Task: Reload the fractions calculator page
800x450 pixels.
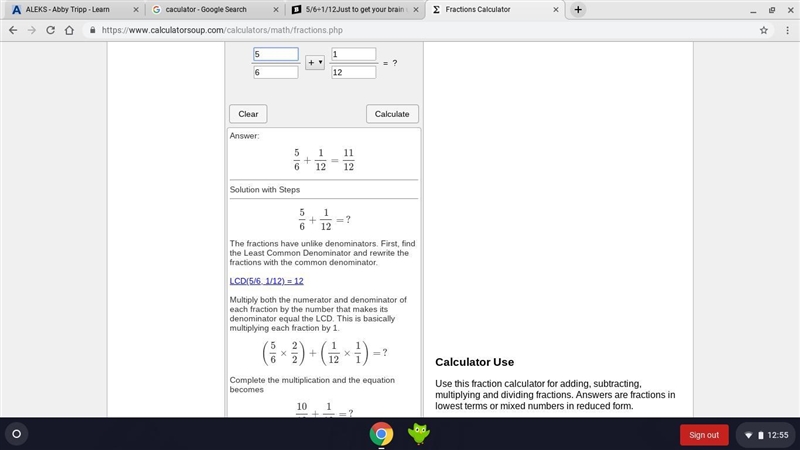Action: pyautogui.click(x=51, y=30)
